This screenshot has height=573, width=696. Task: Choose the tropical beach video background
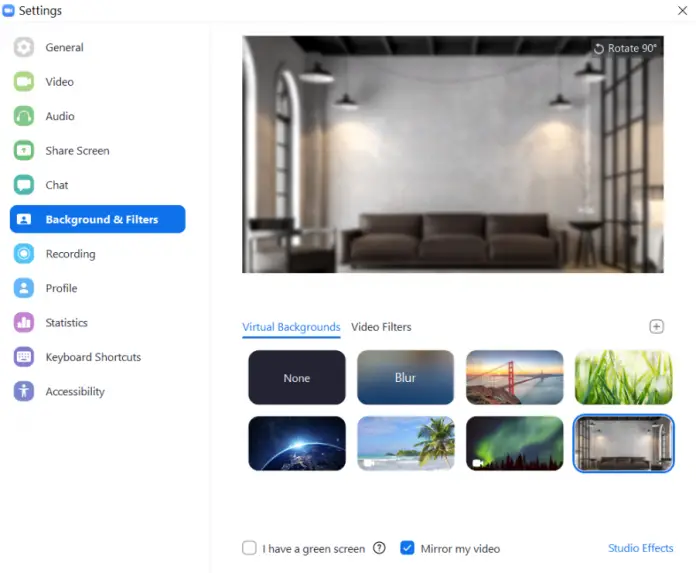point(406,443)
